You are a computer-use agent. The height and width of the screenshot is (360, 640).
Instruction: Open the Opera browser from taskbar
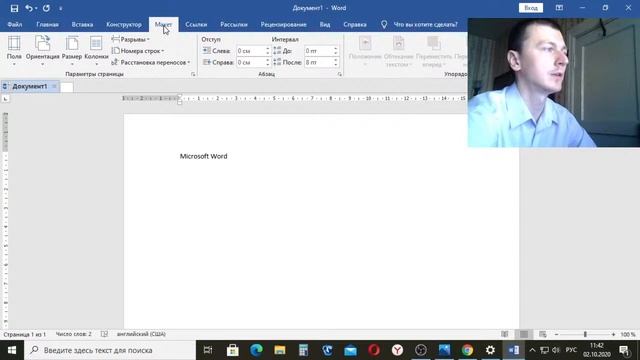click(374, 350)
